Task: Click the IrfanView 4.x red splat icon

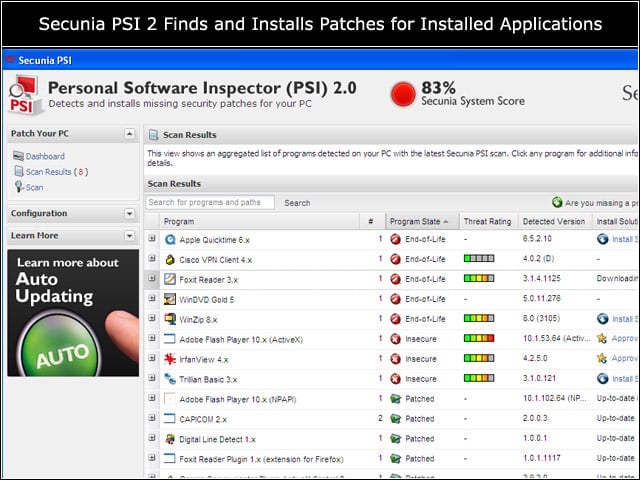Action: click(x=170, y=359)
